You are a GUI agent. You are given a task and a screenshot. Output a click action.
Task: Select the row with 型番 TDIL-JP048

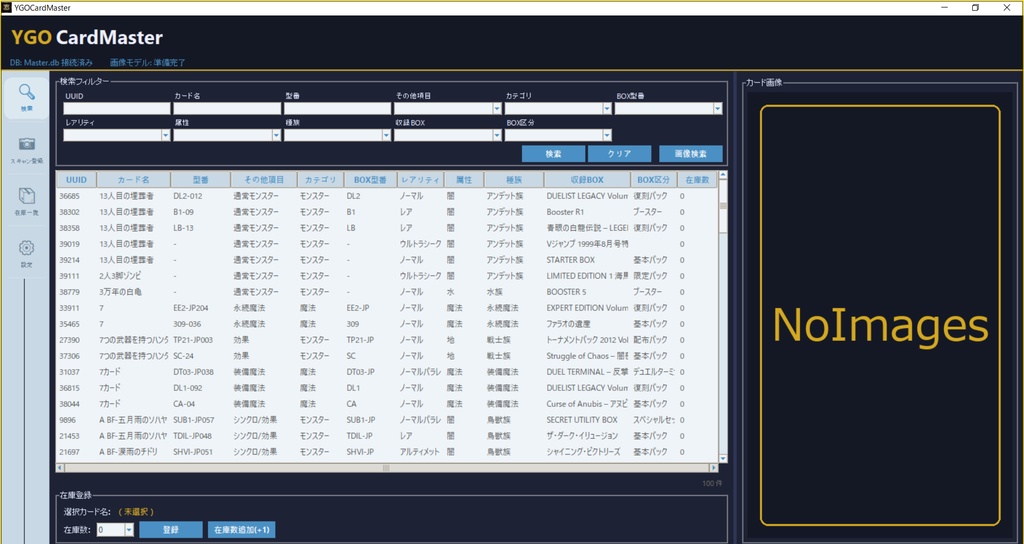(387, 436)
